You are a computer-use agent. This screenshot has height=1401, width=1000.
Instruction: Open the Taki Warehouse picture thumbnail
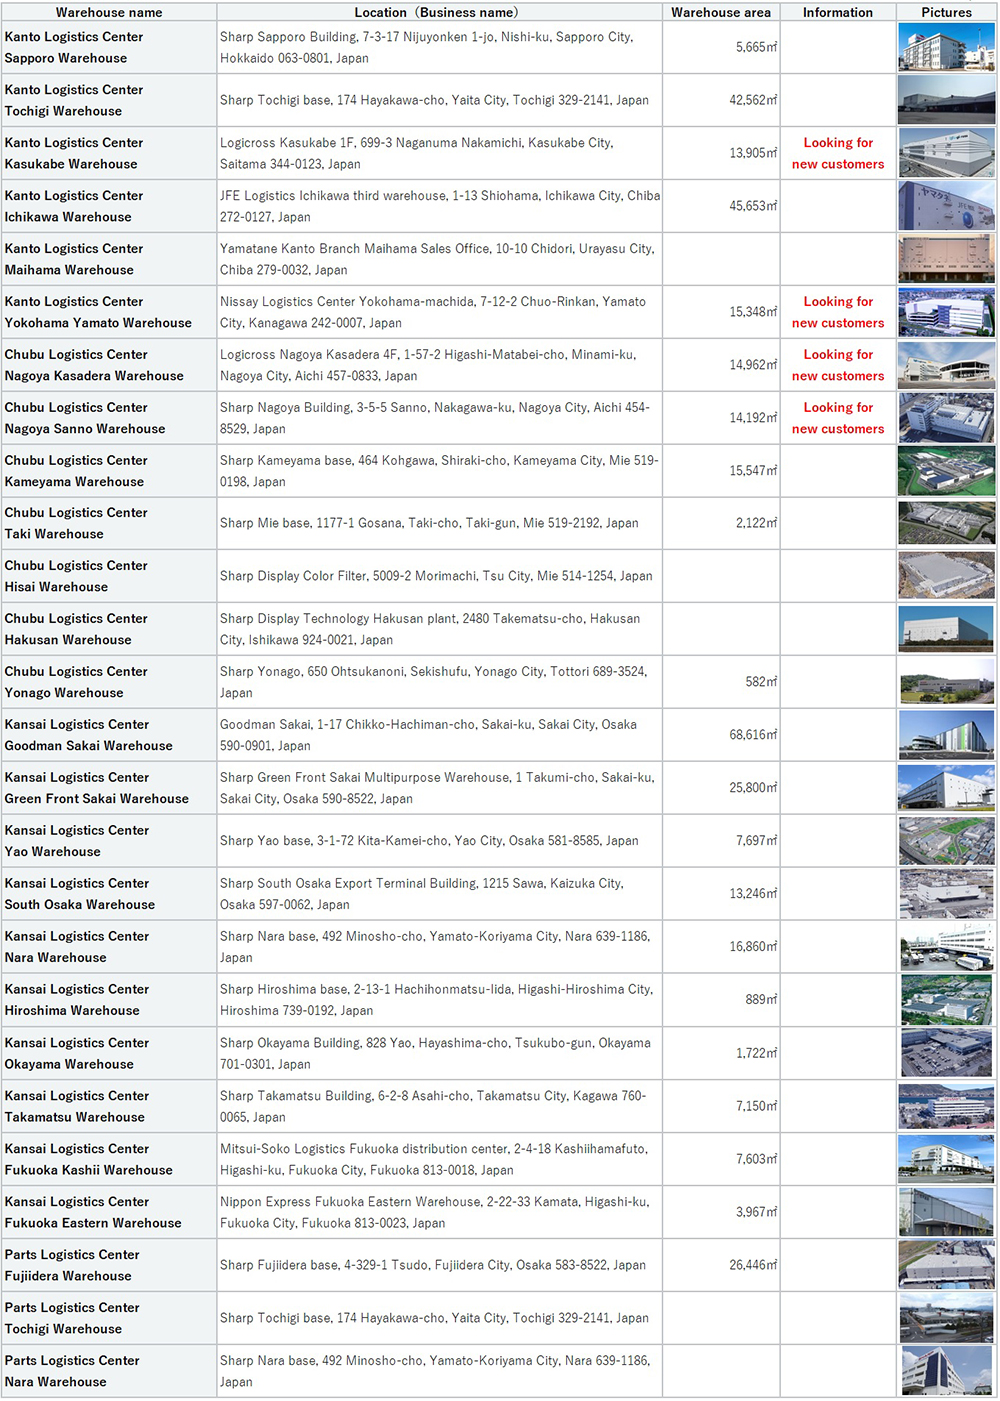[946, 523]
